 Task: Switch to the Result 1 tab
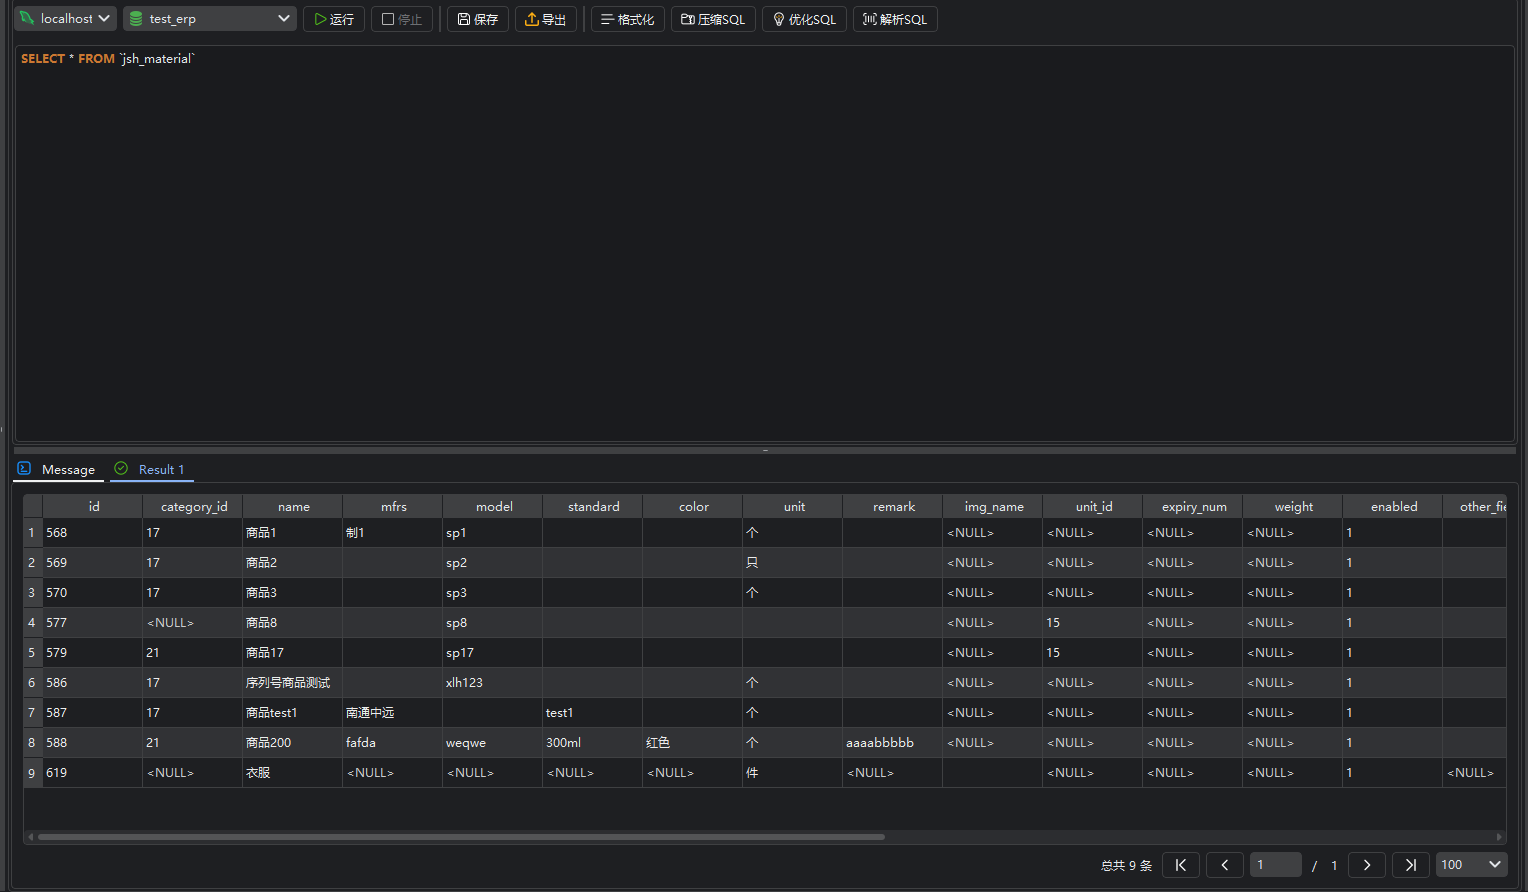[152, 469]
